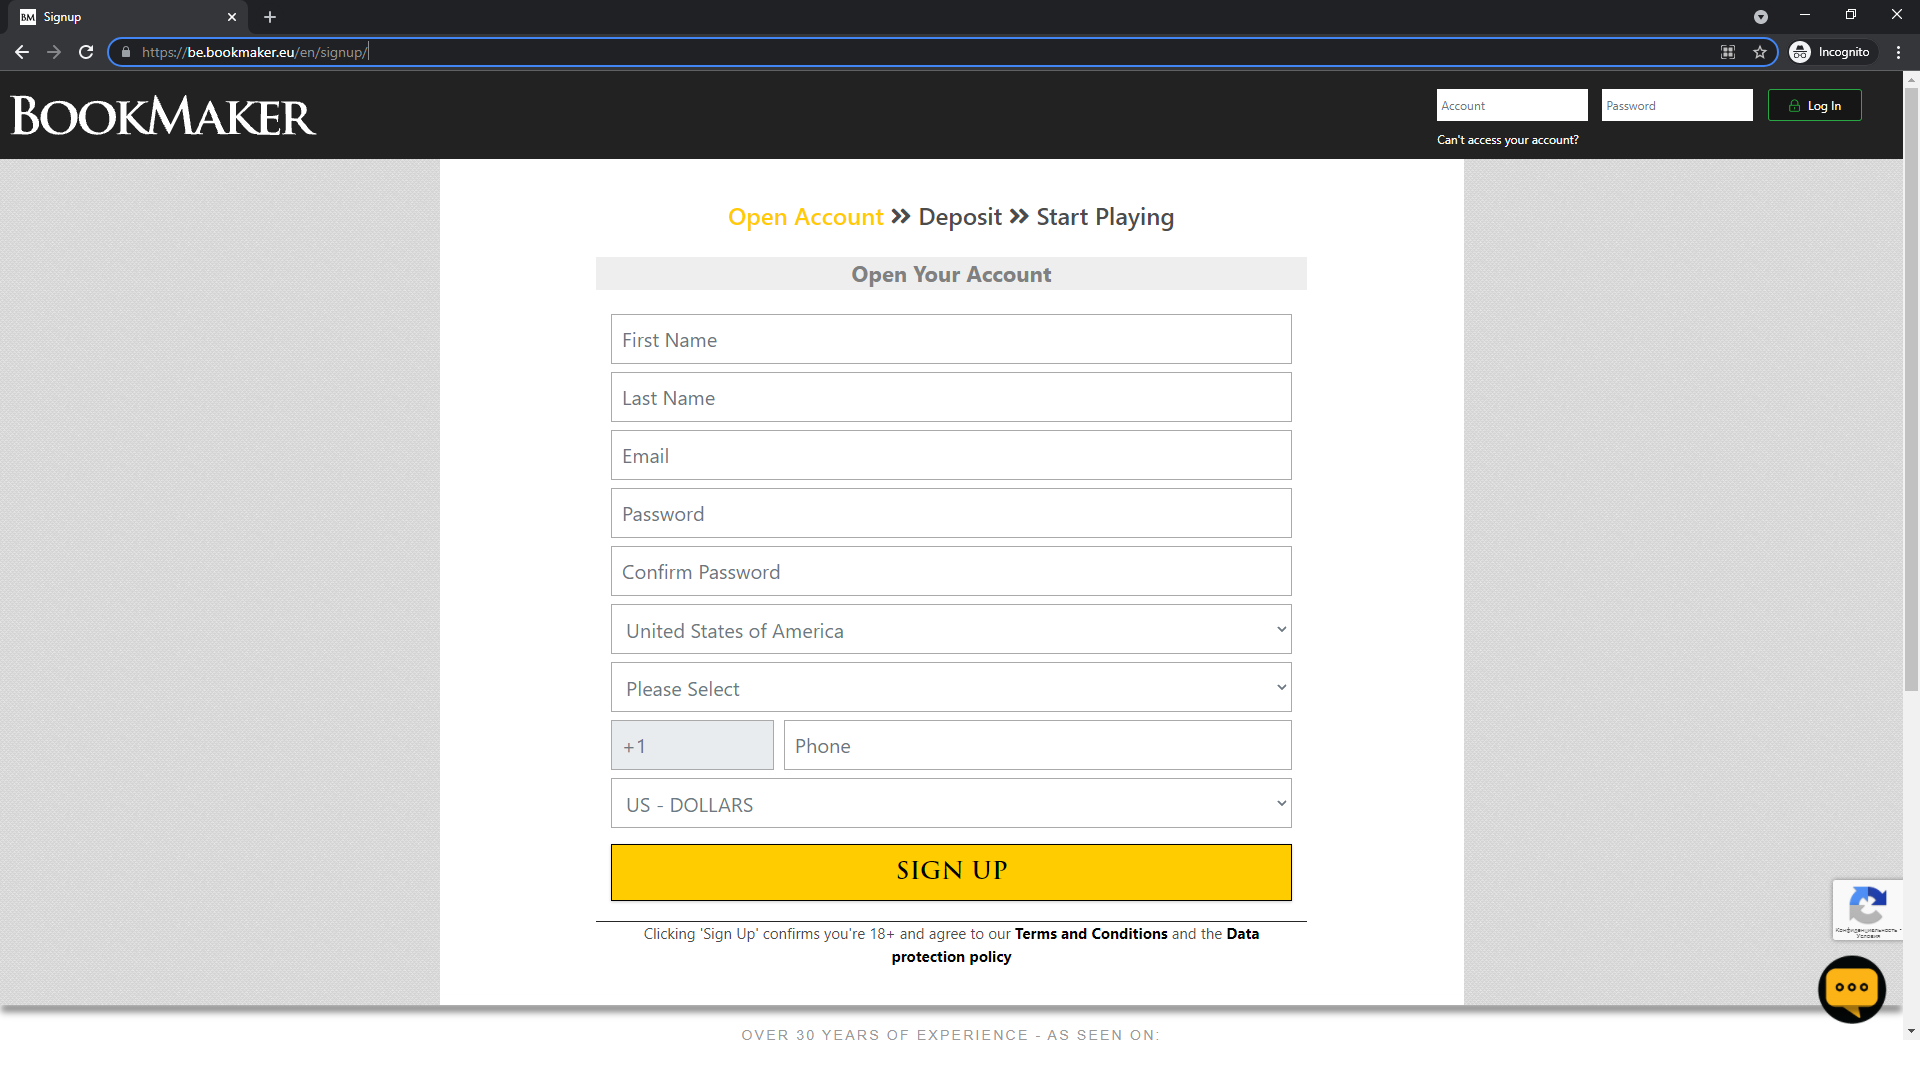Screen dimensions: 1920x1080
Task: Click the scrollbar up arrow
Action: click(x=1911, y=79)
